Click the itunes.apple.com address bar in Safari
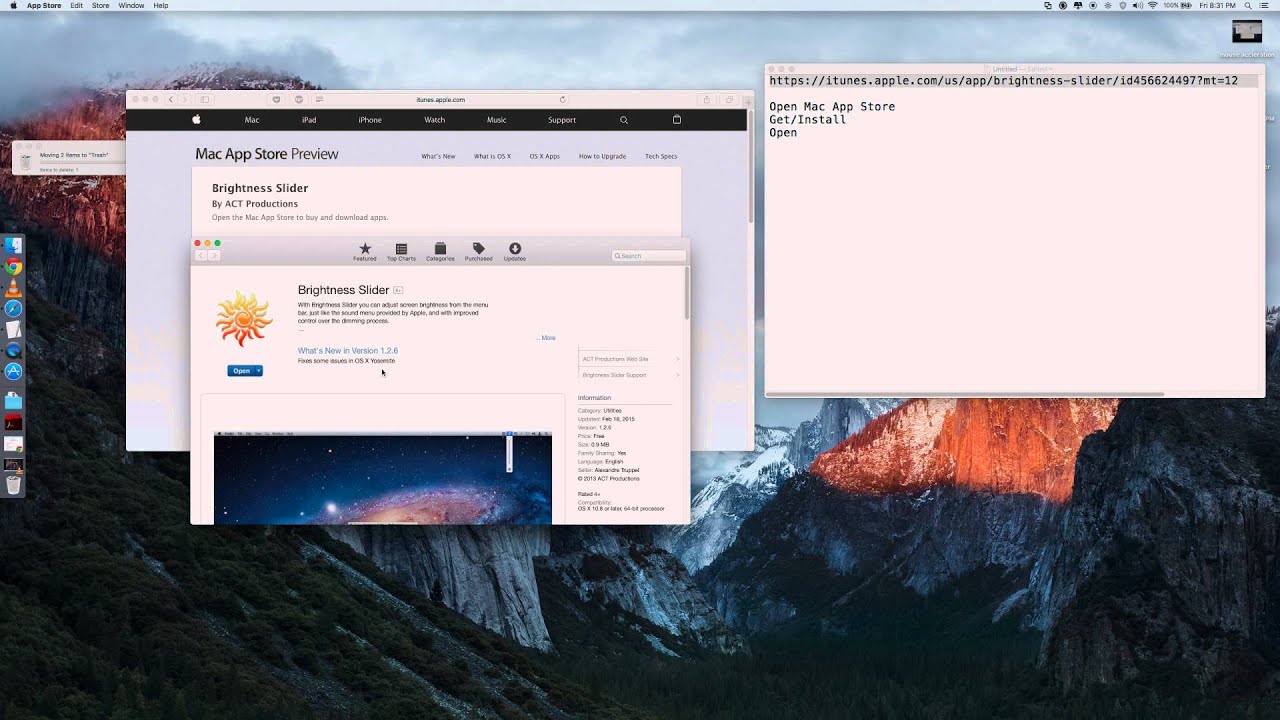1280x720 pixels. (x=440, y=99)
